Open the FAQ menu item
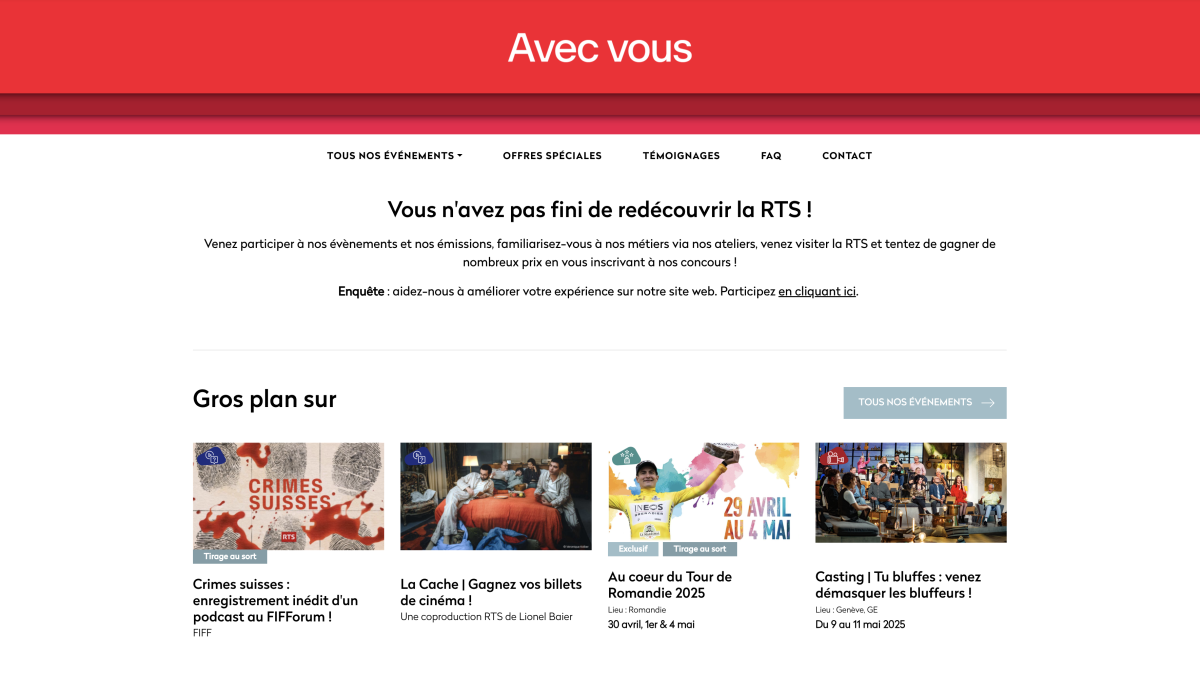This screenshot has height=674, width=1200. pos(771,156)
